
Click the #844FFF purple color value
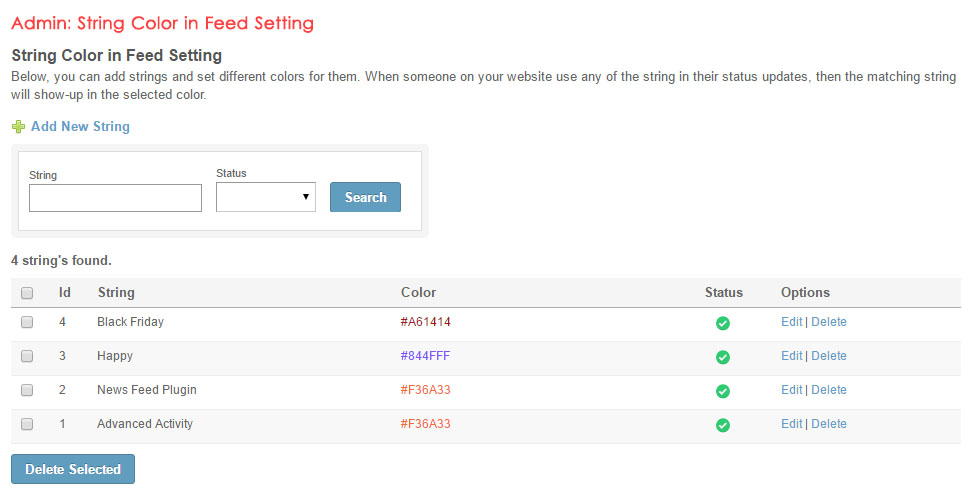pos(426,356)
